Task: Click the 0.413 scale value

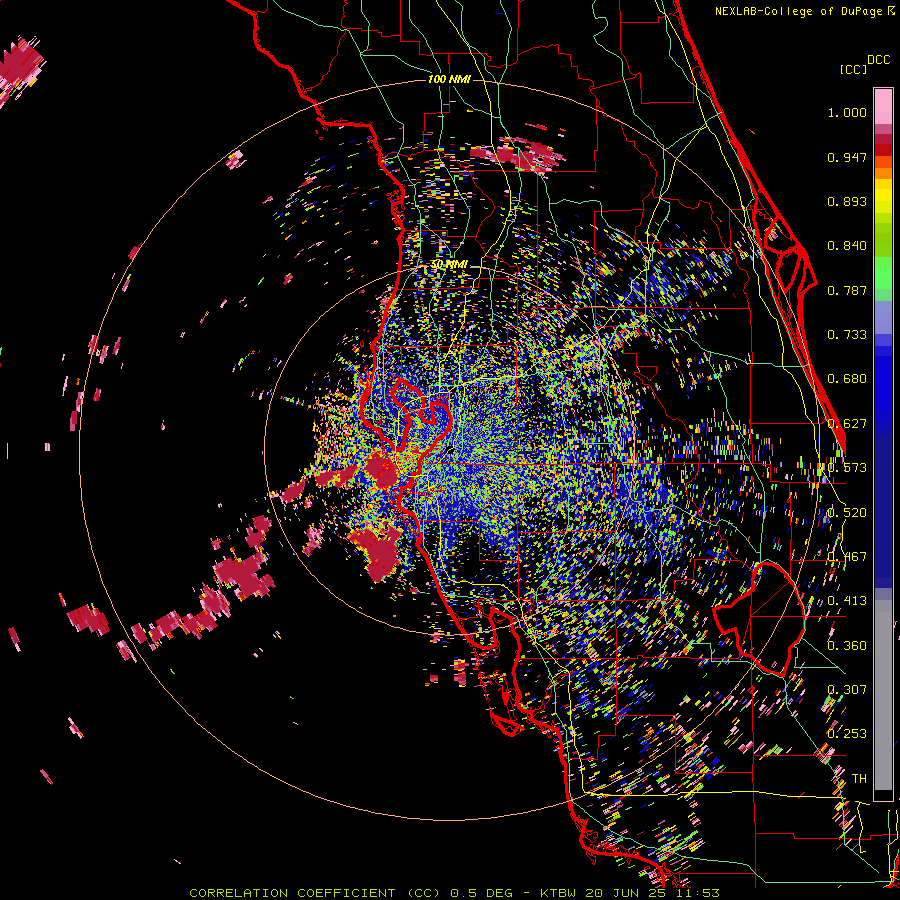Action: (x=847, y=601)
